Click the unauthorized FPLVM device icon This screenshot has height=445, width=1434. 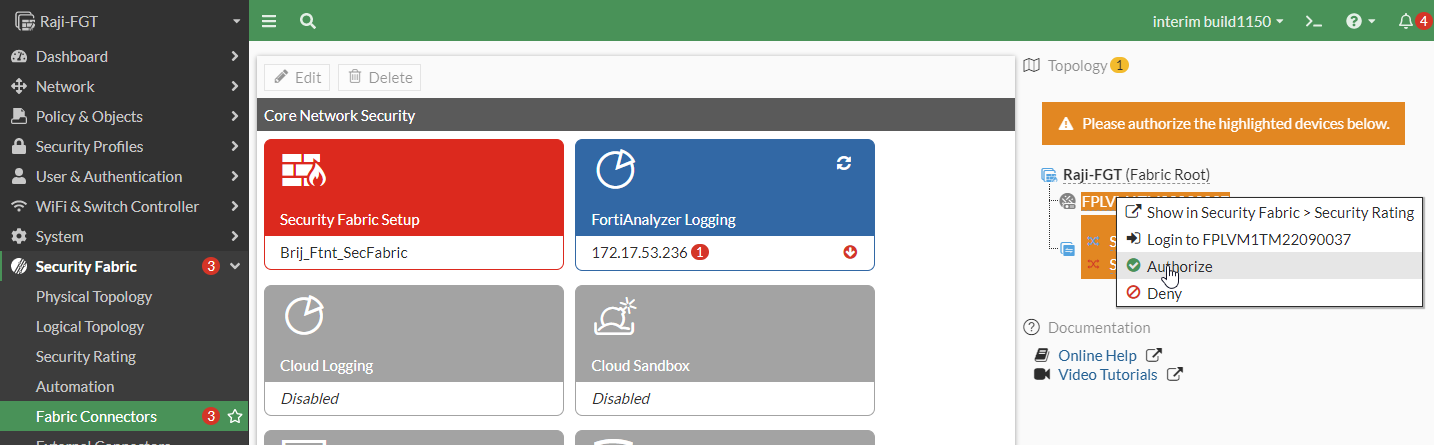pos(1068,201)
